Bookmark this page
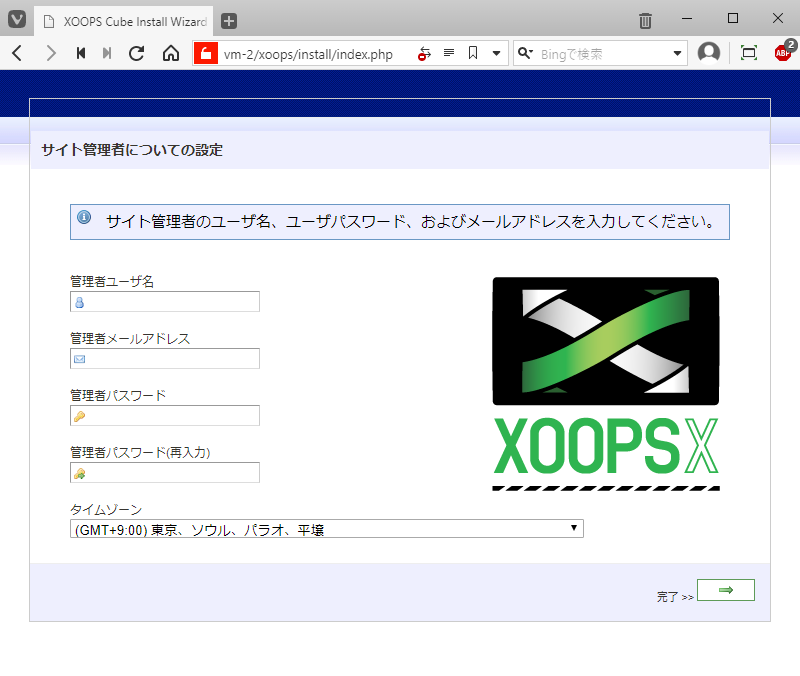 click(473, 53)
